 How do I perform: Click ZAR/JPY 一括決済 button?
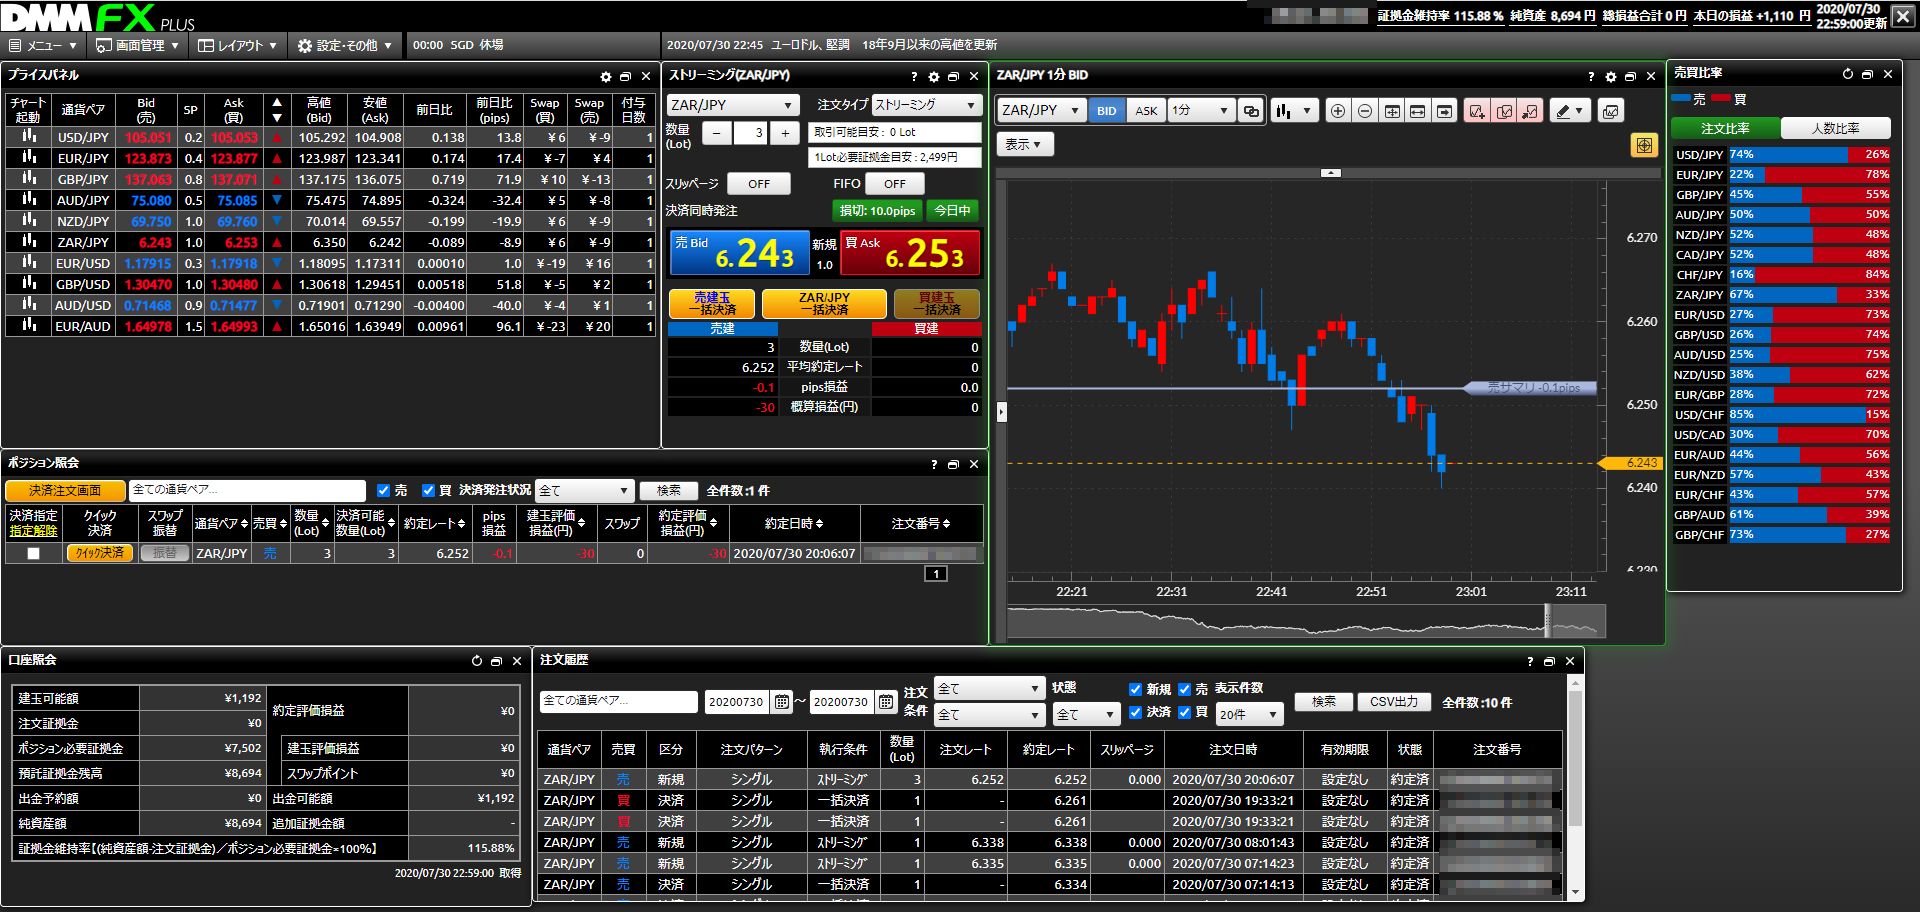[x=824, y=304]
